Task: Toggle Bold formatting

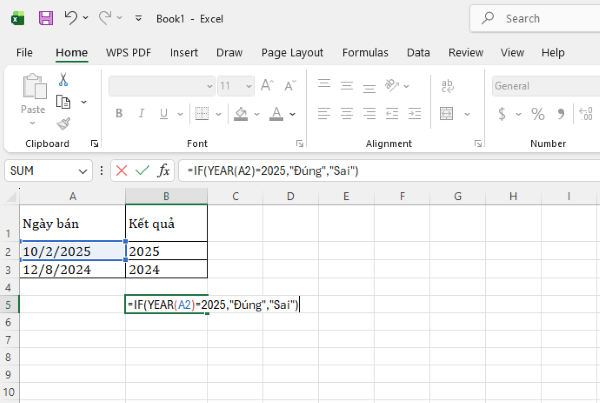Action: 119,113
